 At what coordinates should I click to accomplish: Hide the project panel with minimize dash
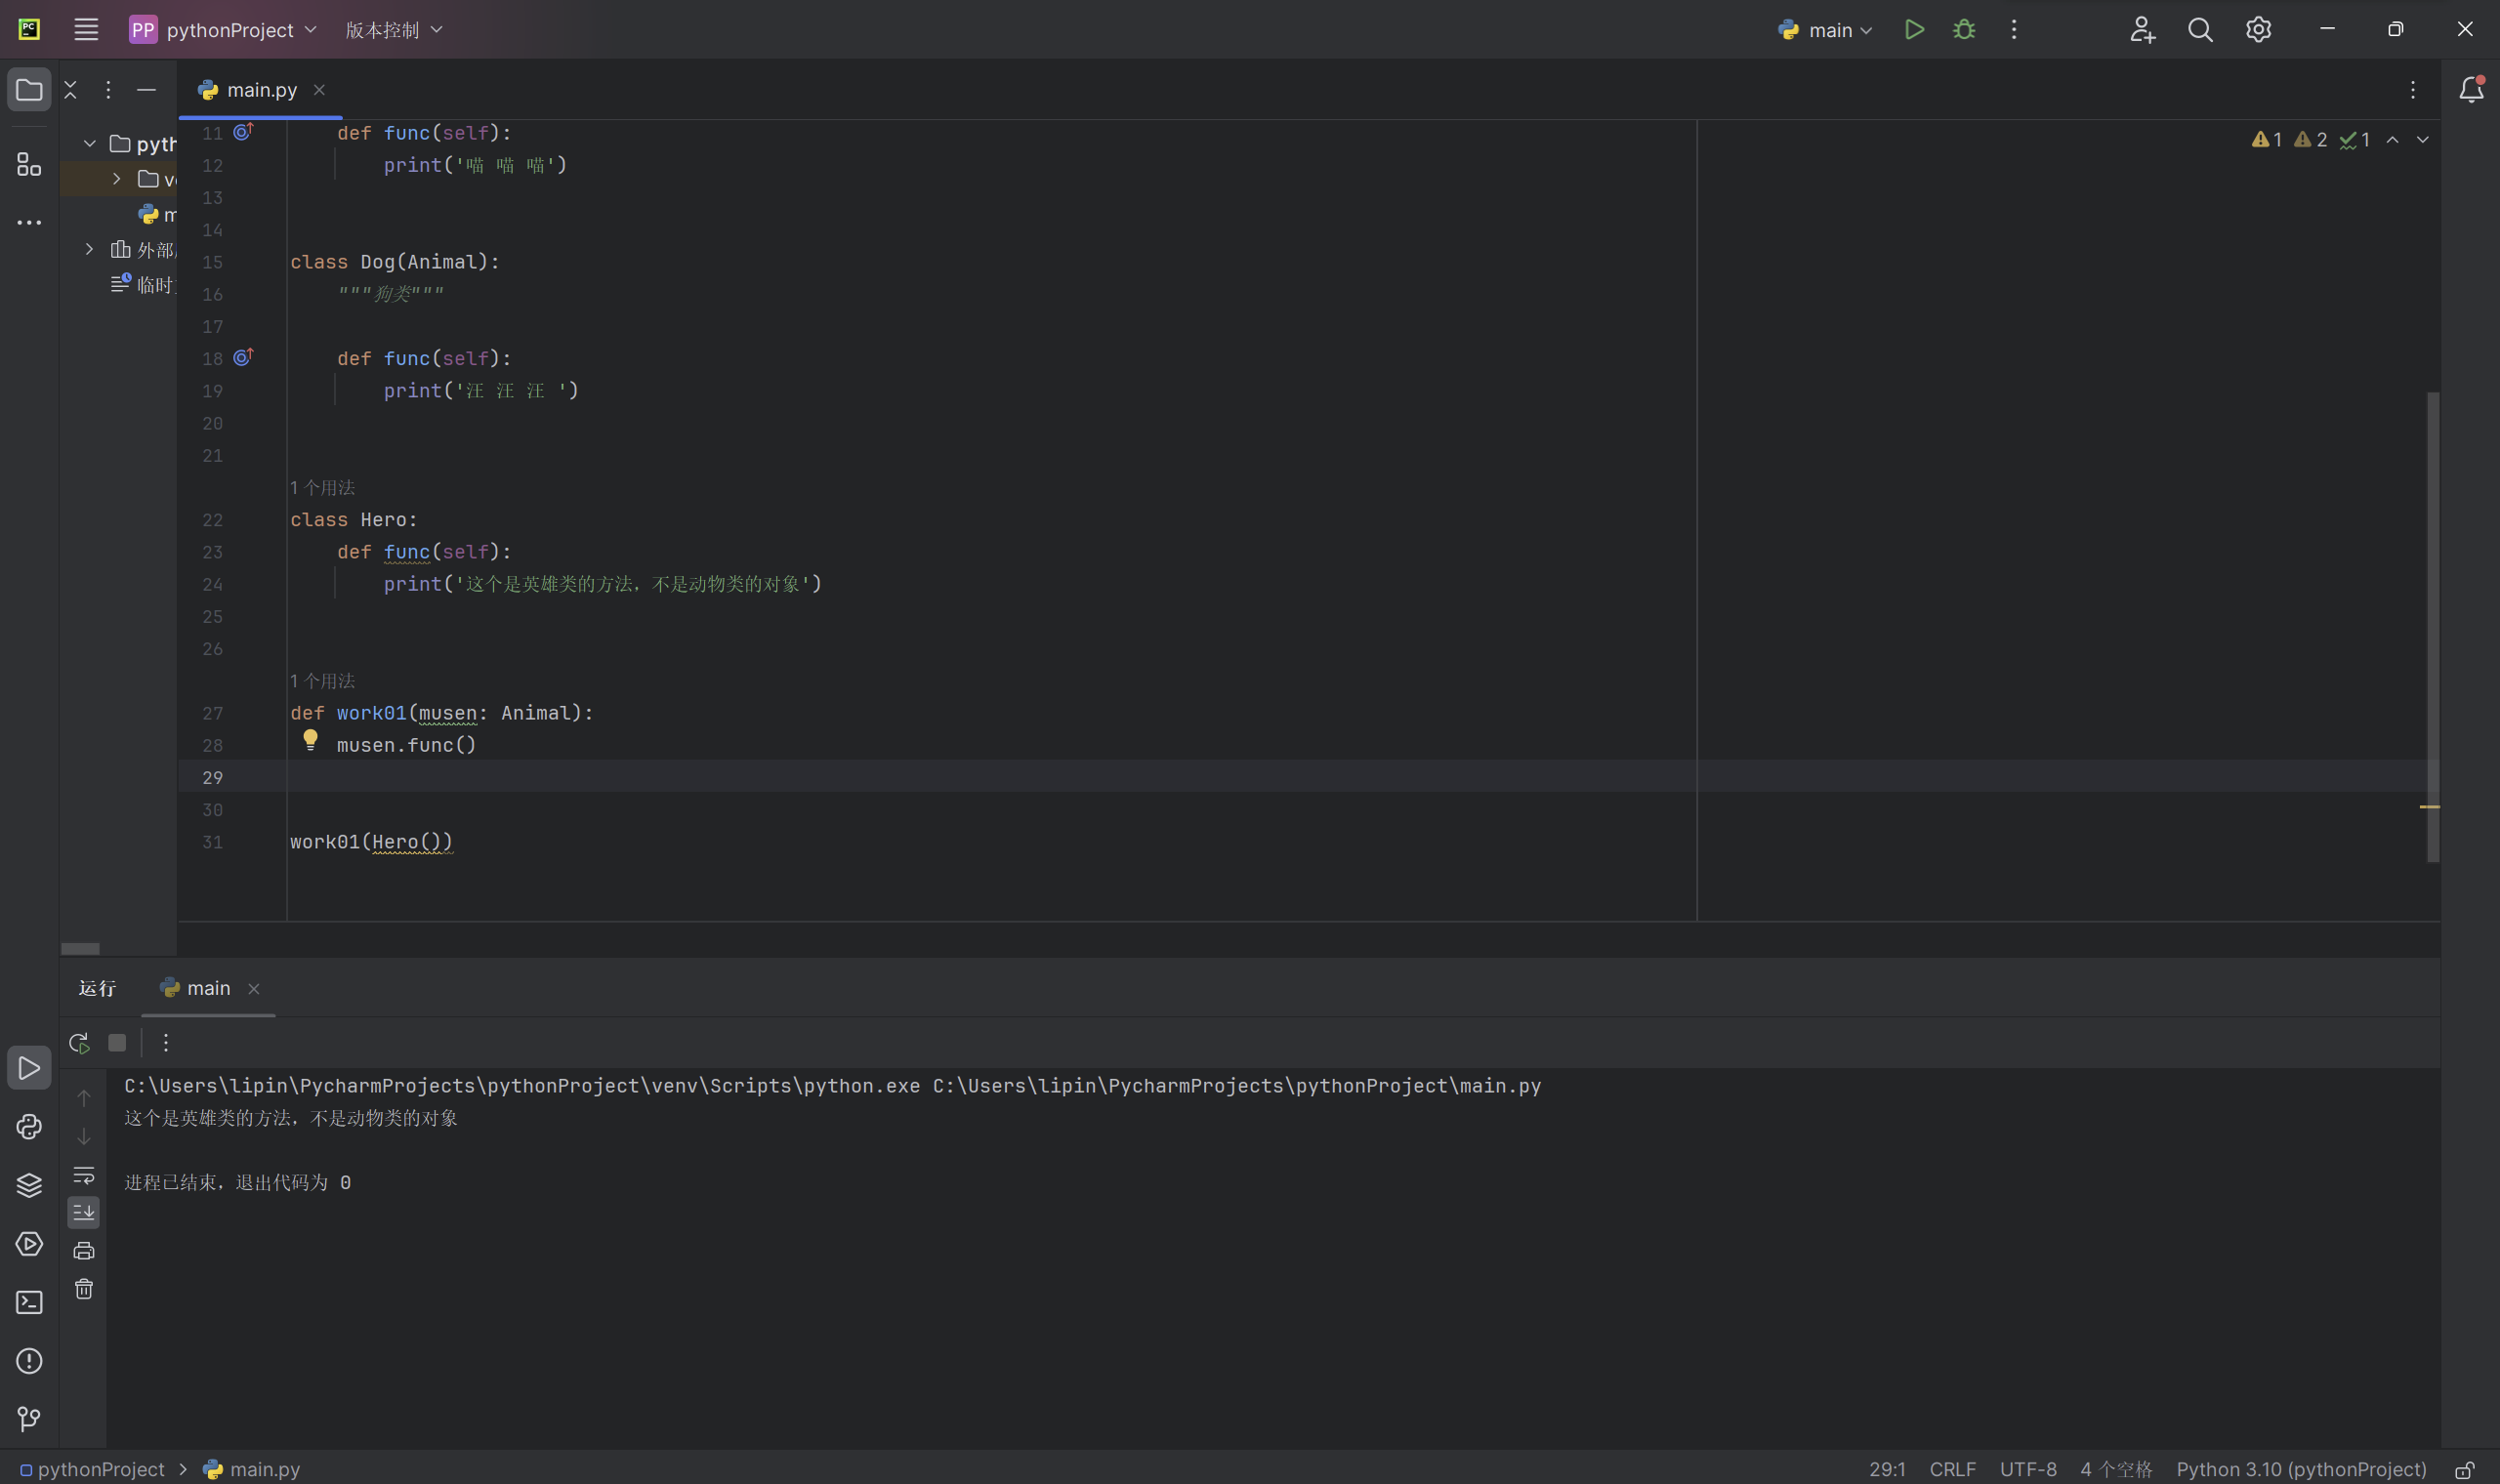(146, 90)
